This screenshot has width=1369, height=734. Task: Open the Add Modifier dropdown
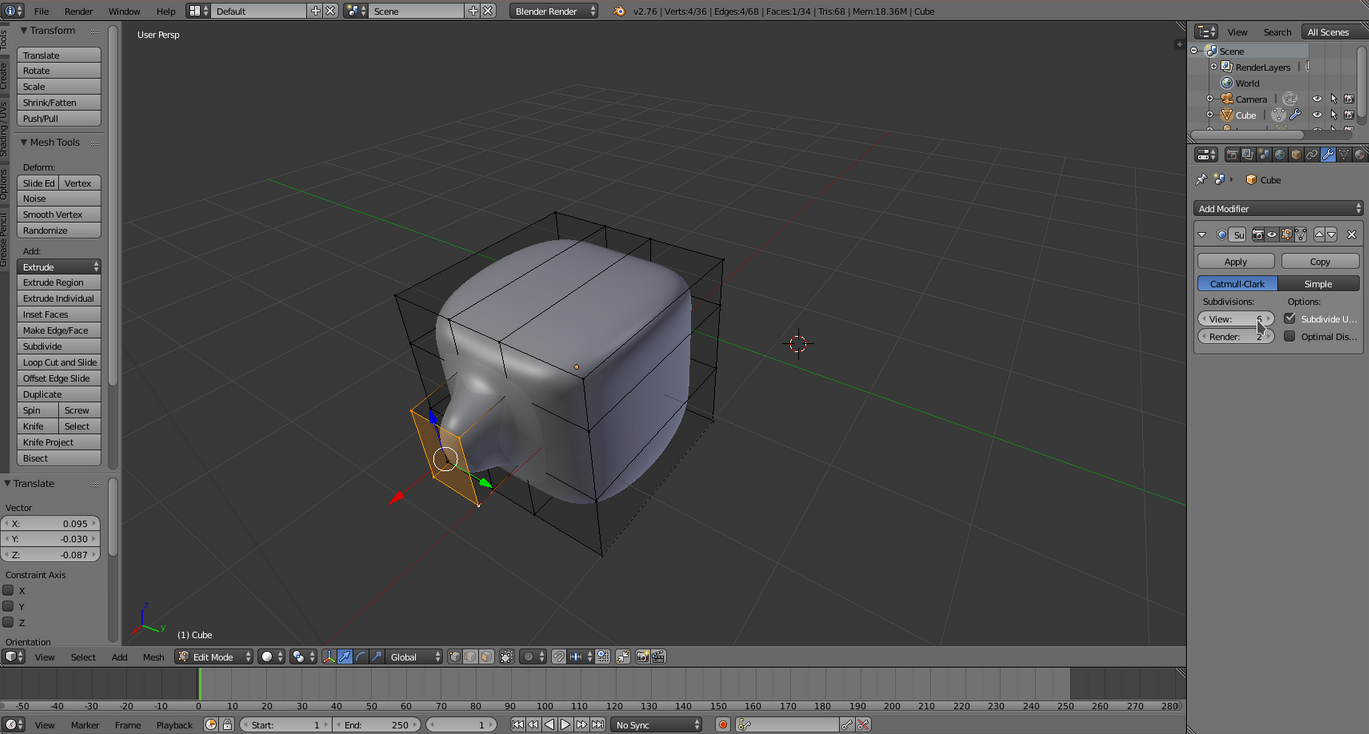click(1279, 209)
